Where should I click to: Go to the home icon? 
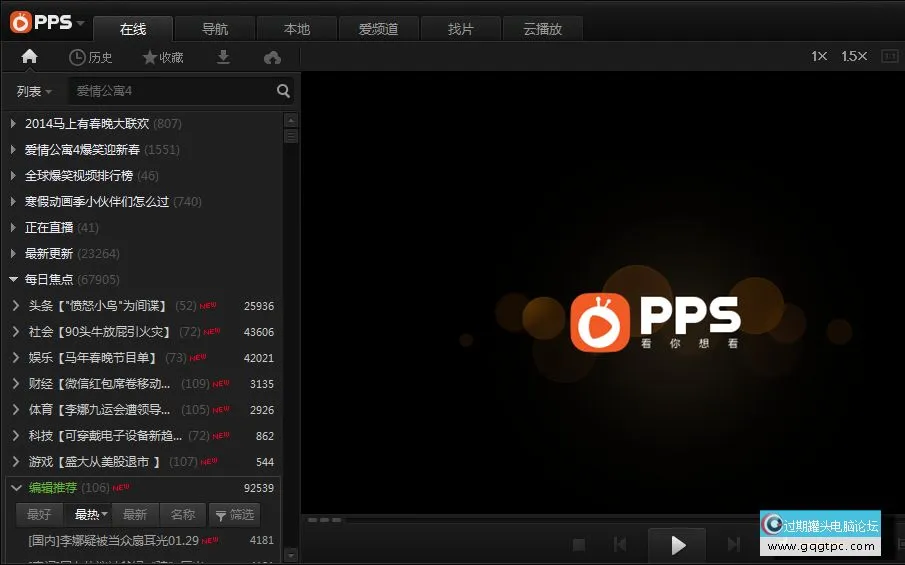pyautogui.click(x=29, y=57)
